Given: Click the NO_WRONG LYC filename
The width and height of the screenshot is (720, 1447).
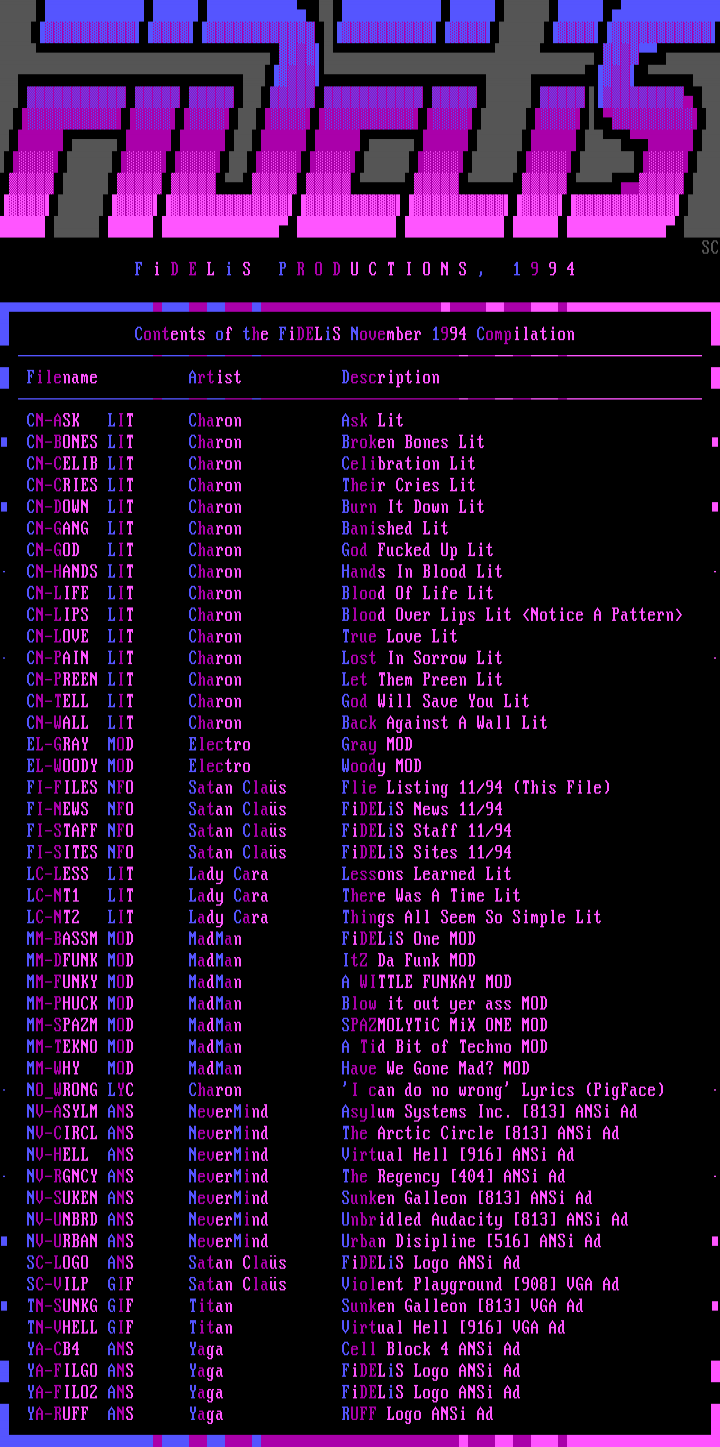Looking at the screenshot, I should point(80,1090).
